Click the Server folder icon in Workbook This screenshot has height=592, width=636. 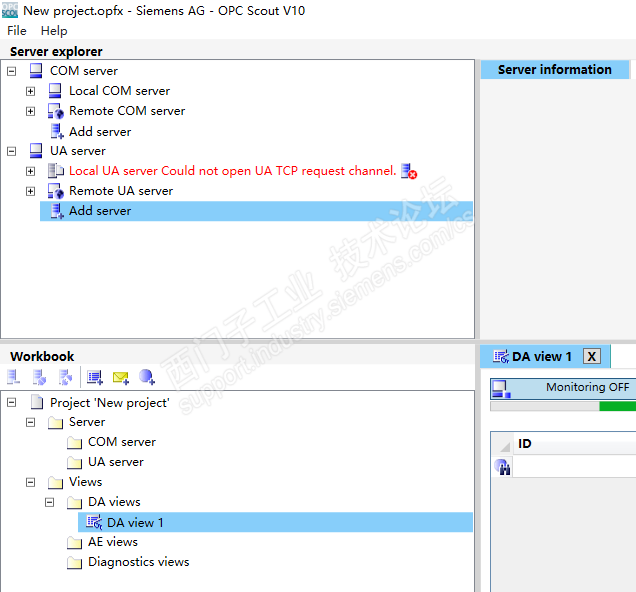(x=55, y=422)
